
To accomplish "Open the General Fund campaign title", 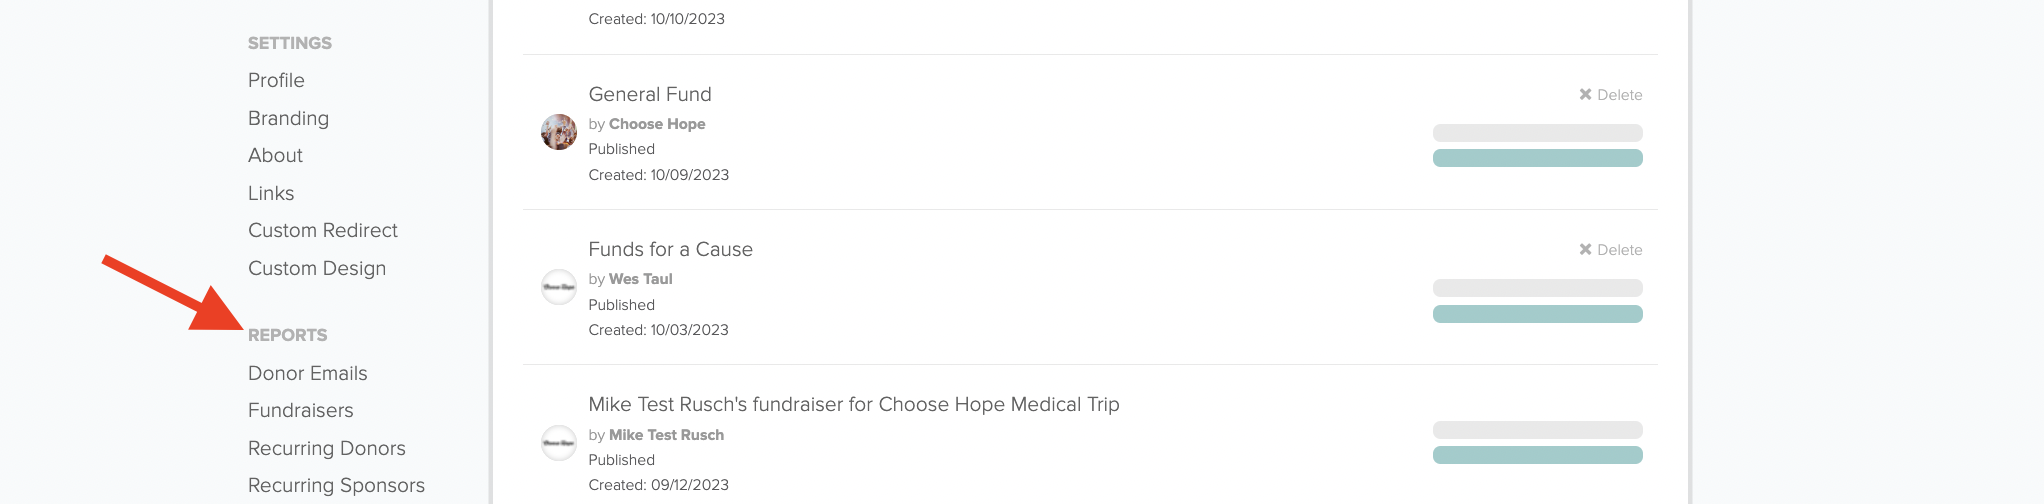I will 650,94.
